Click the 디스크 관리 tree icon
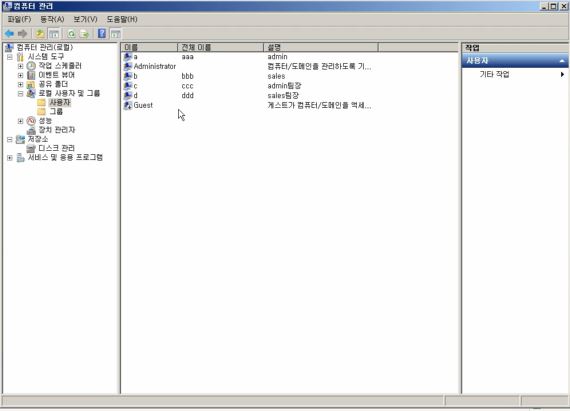The width and height of the screenshot is (570, 411). coord(32,148)
